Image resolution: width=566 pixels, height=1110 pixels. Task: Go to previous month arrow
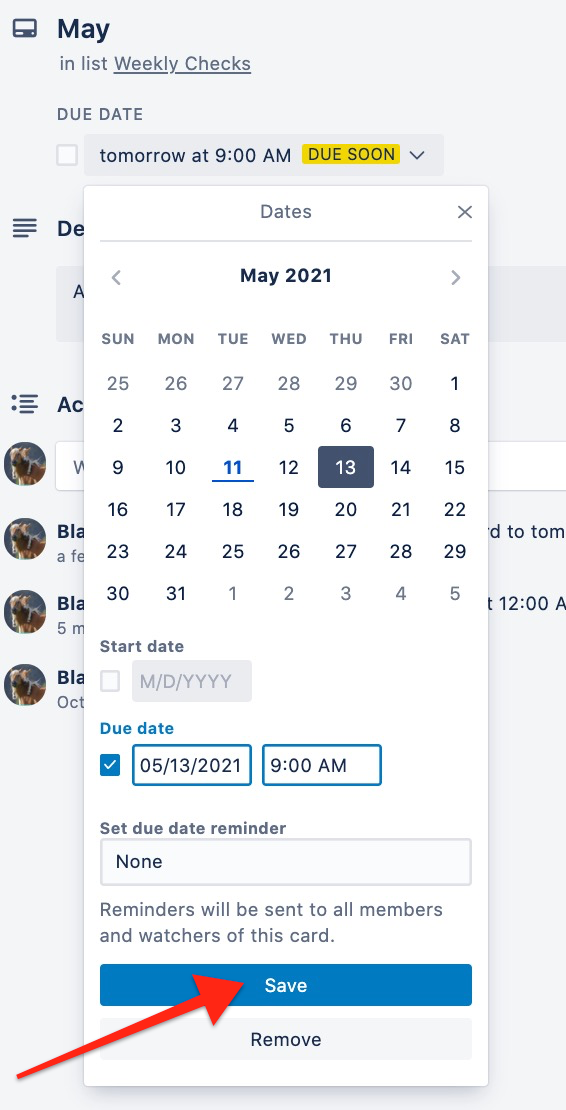(117, 277)
